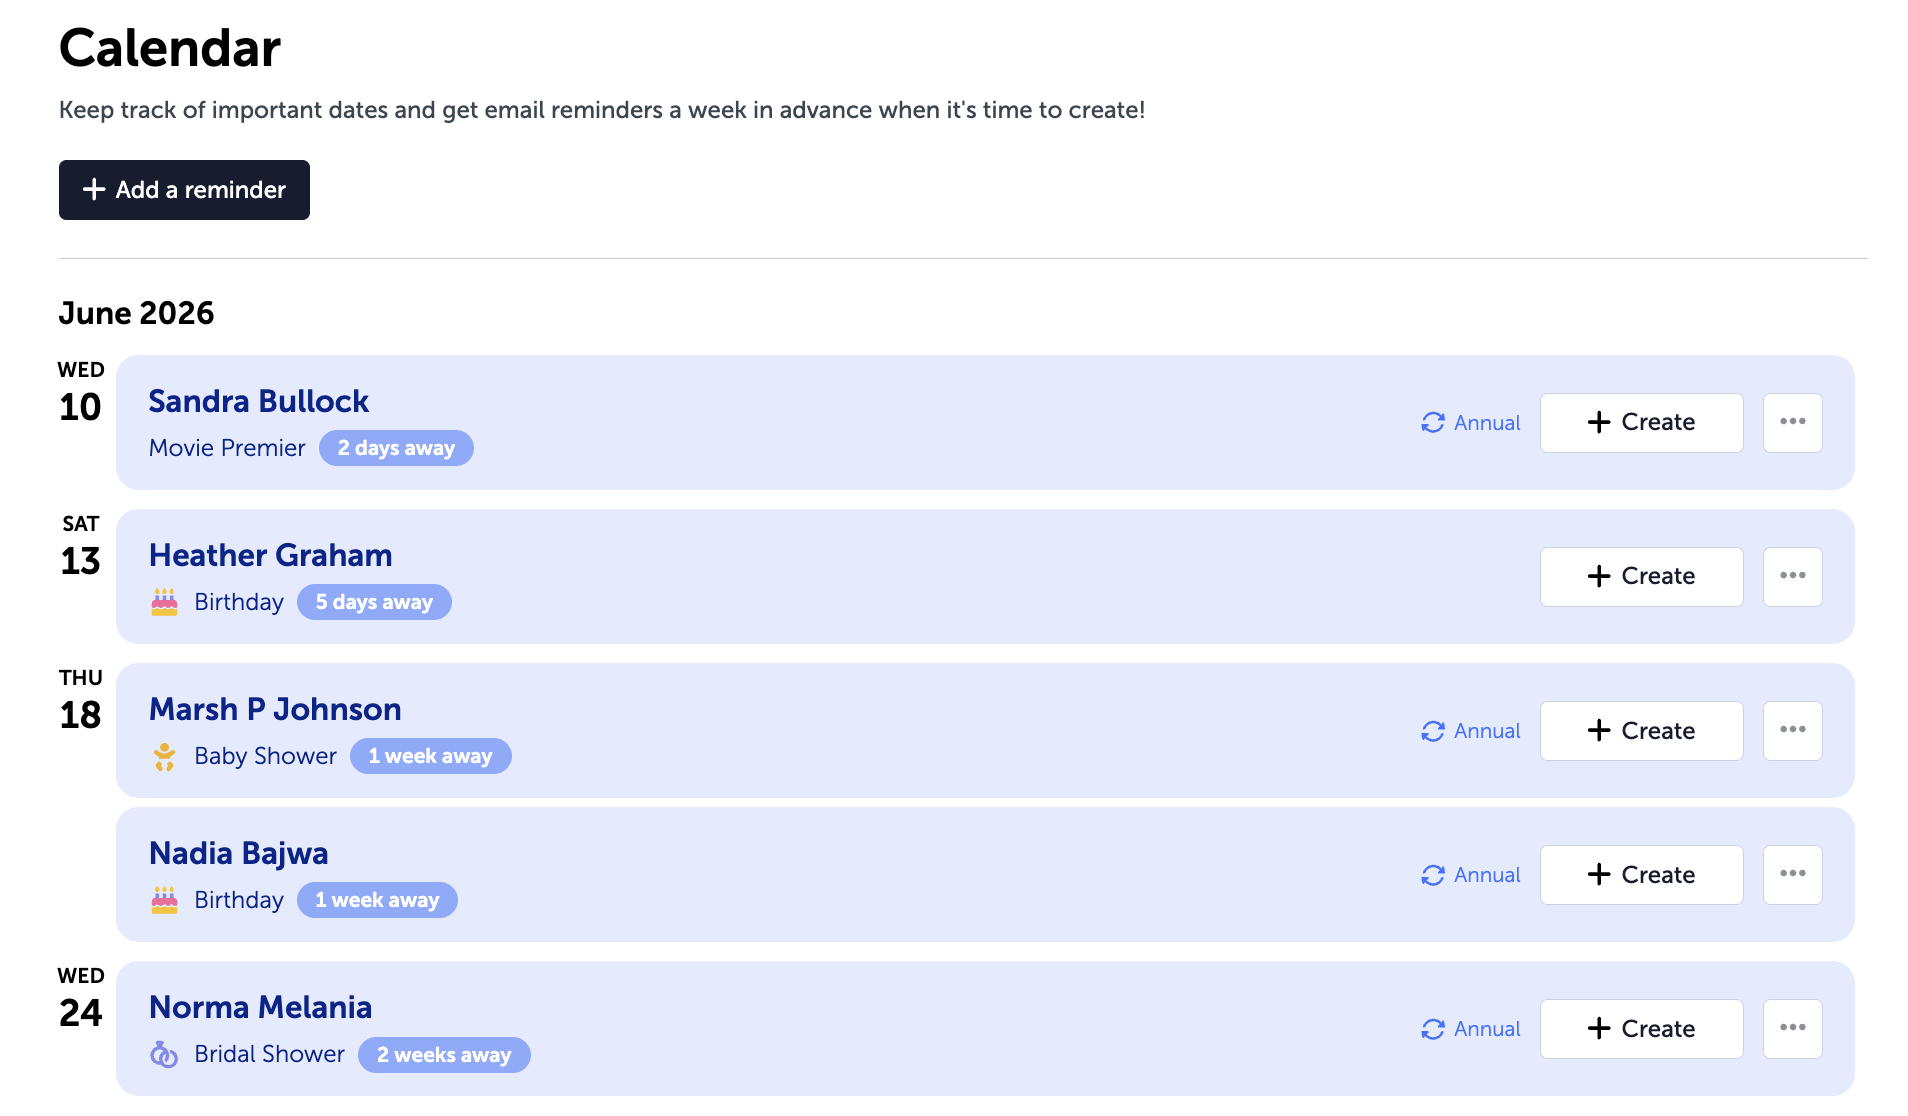This screenshot has width=1908, height=1116.
Task: Open three-dot menu for Sandra Bullock
Action: click(x=1792, y=422)
